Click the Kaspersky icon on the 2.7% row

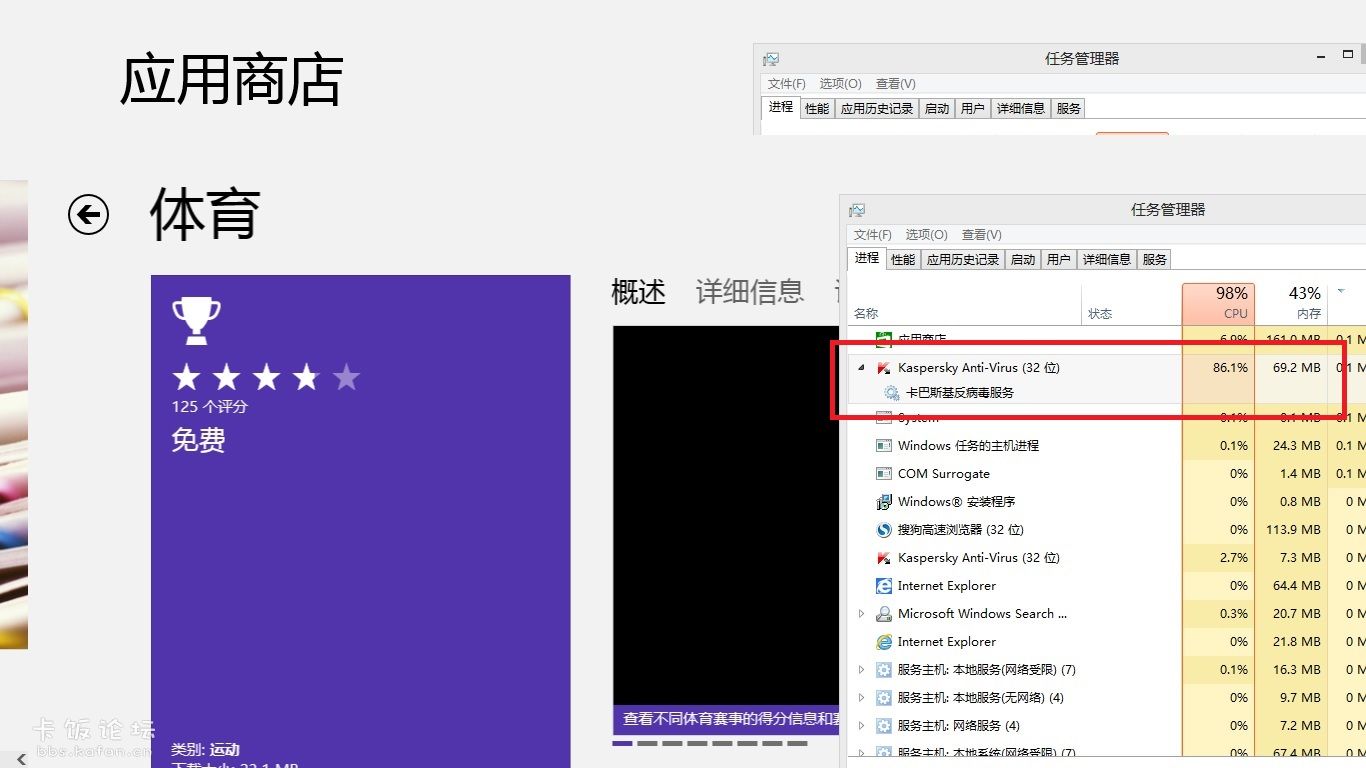click(883, 558)
